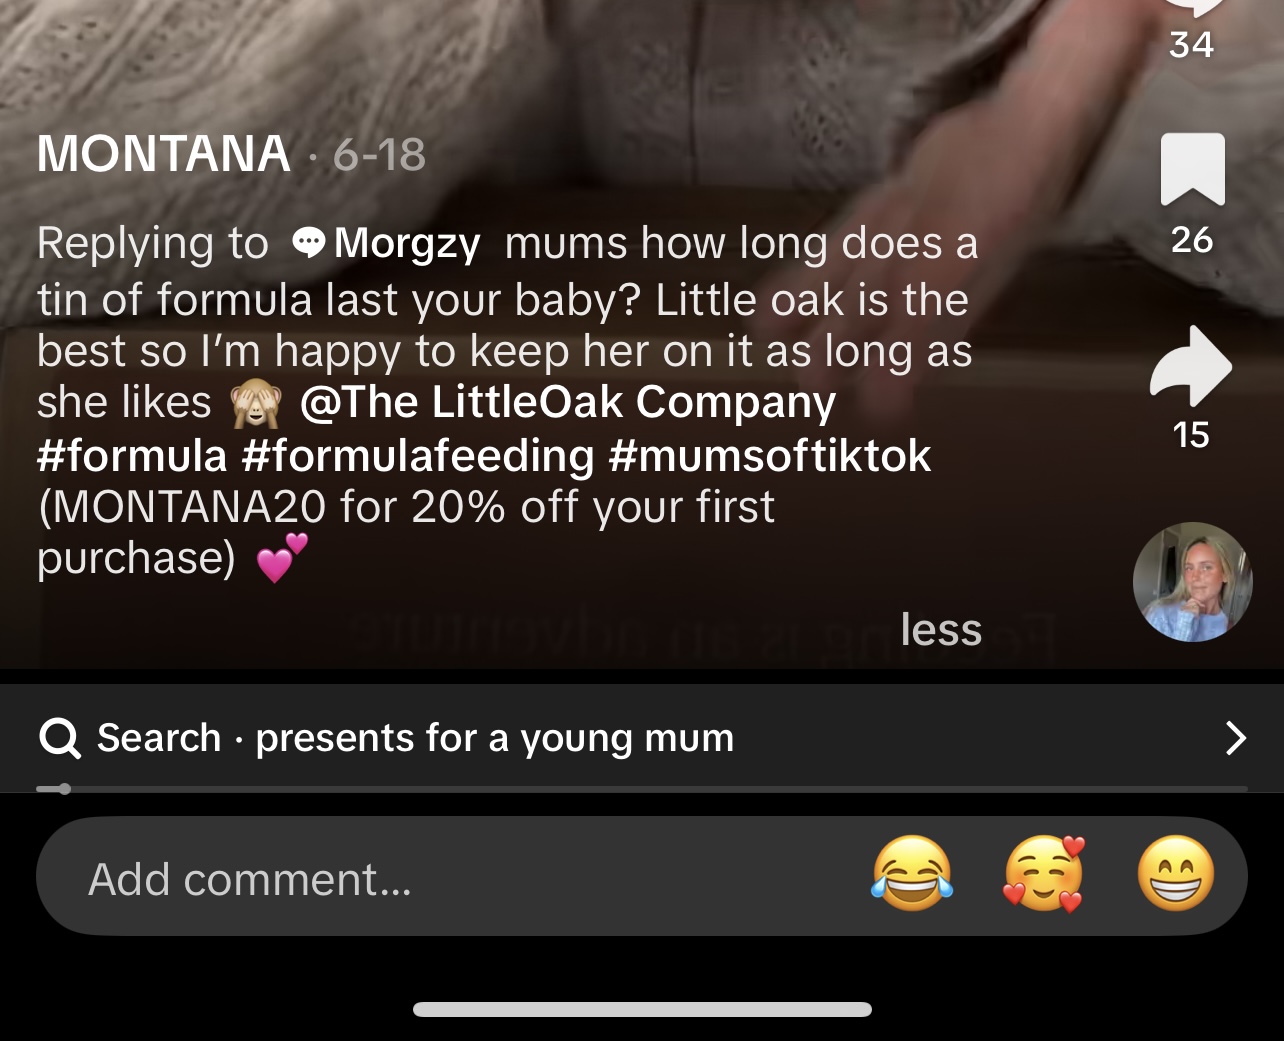
Task: Tap the speech bubble icon before Morgzy
Action: [309, 242]
